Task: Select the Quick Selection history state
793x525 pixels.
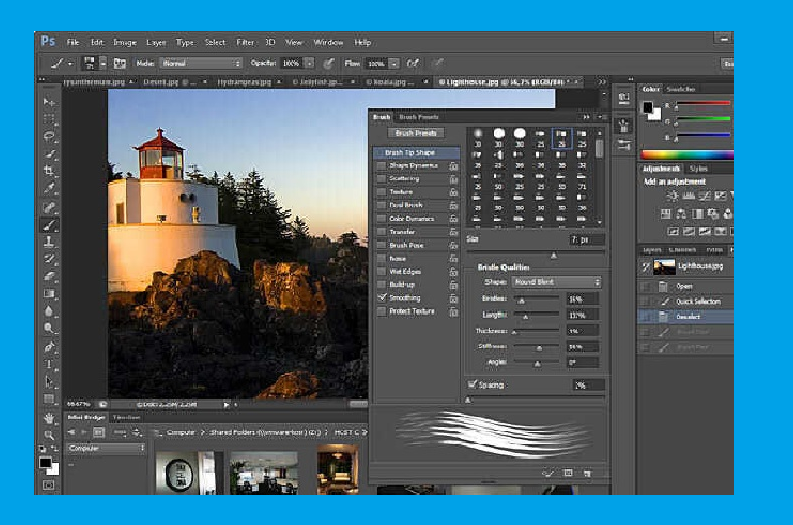Action: [x=698, y=301]
